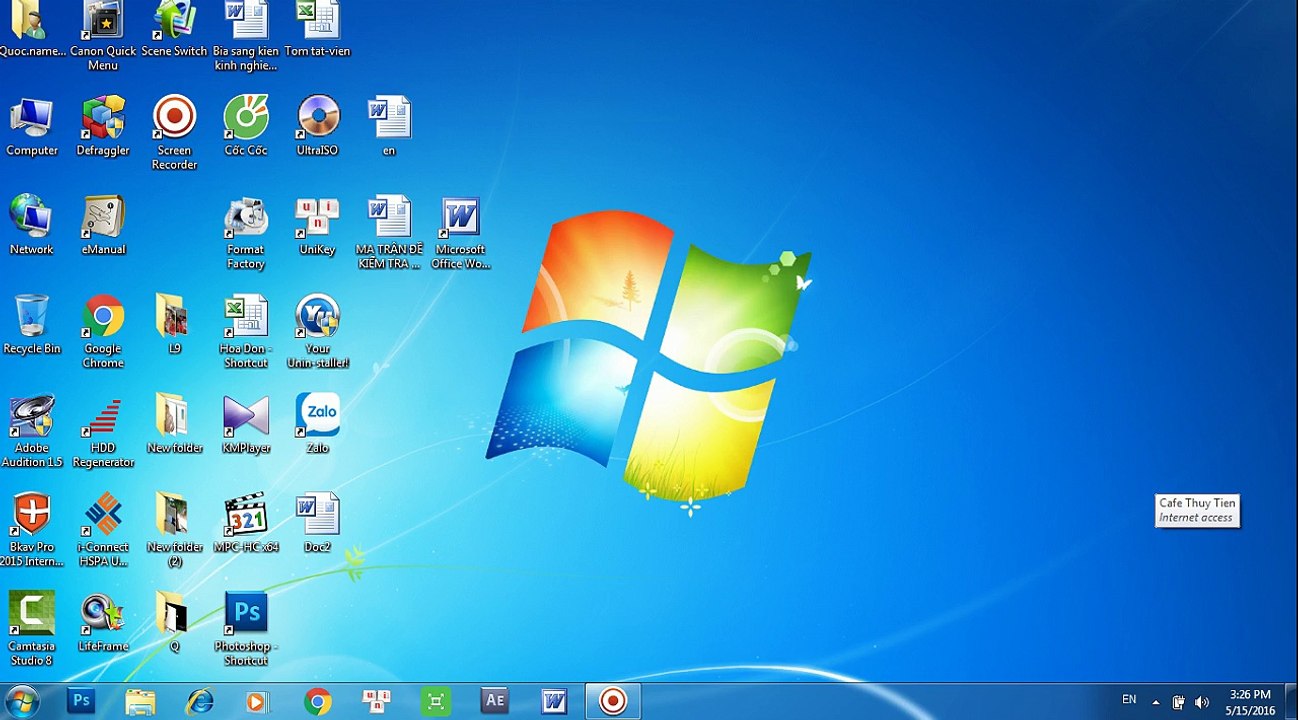1298x720 pixels.
Task: Open the eManual desktop shortcut
Action: 103,225
